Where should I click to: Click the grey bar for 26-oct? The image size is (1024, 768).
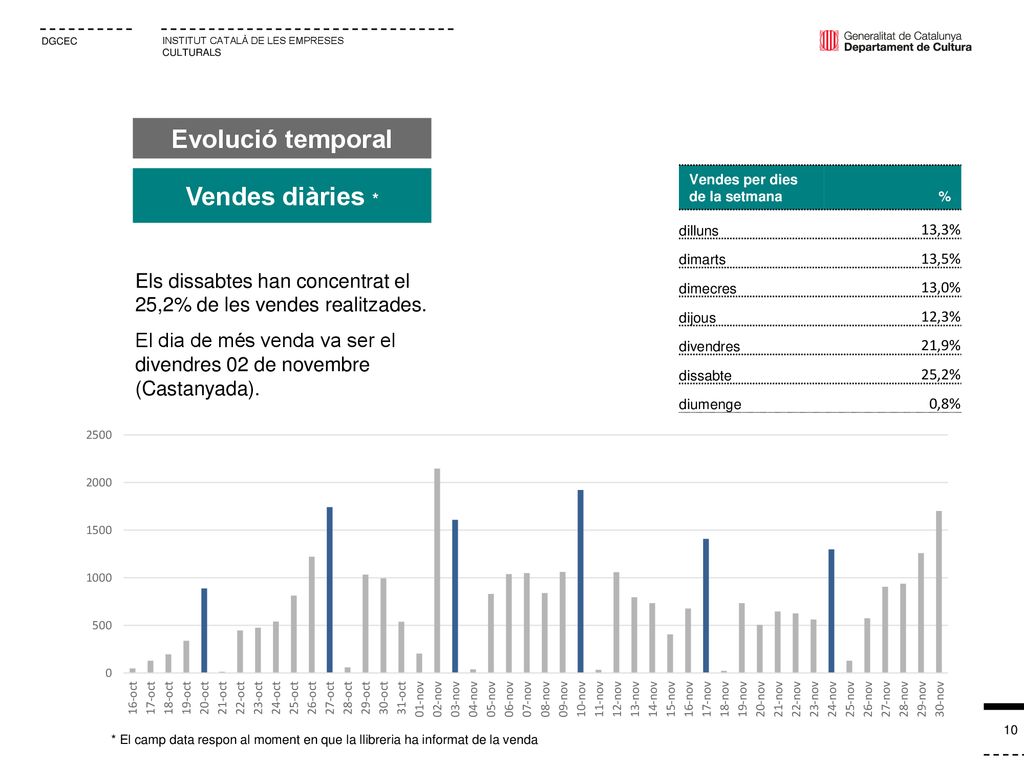(x=312, y=615)
